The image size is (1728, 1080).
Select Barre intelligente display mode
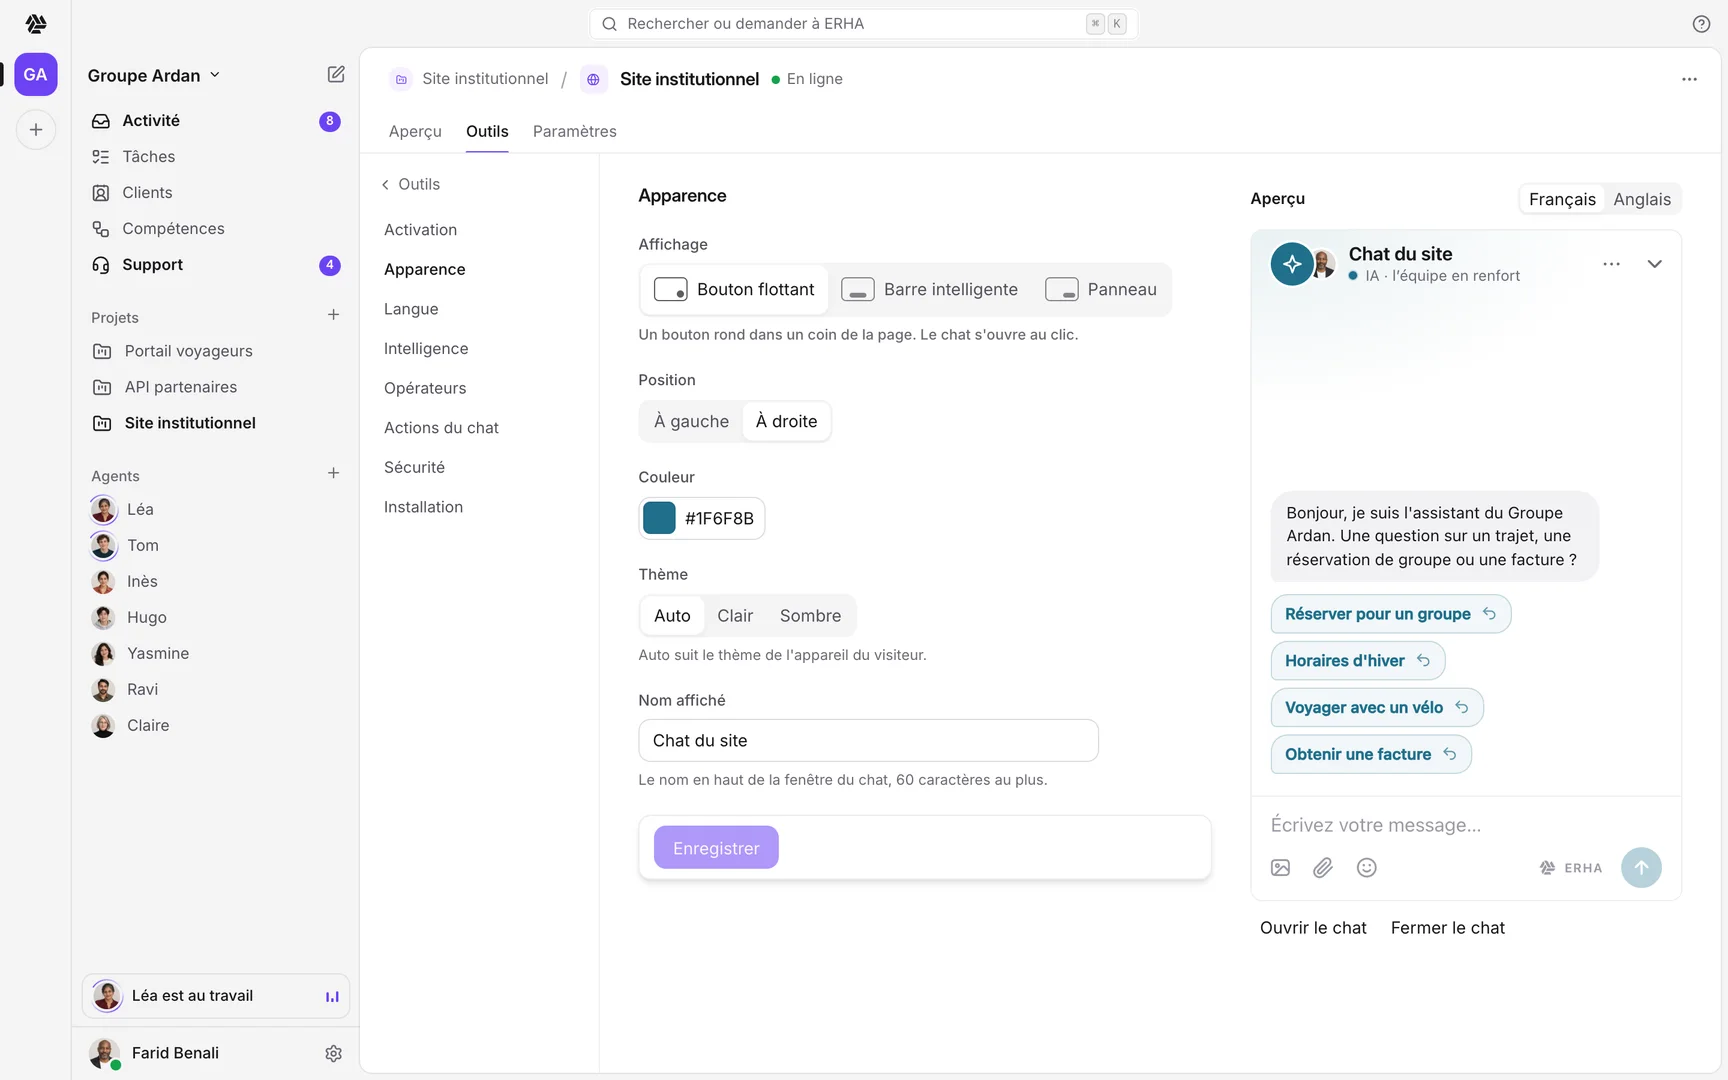tap(930, 290)
